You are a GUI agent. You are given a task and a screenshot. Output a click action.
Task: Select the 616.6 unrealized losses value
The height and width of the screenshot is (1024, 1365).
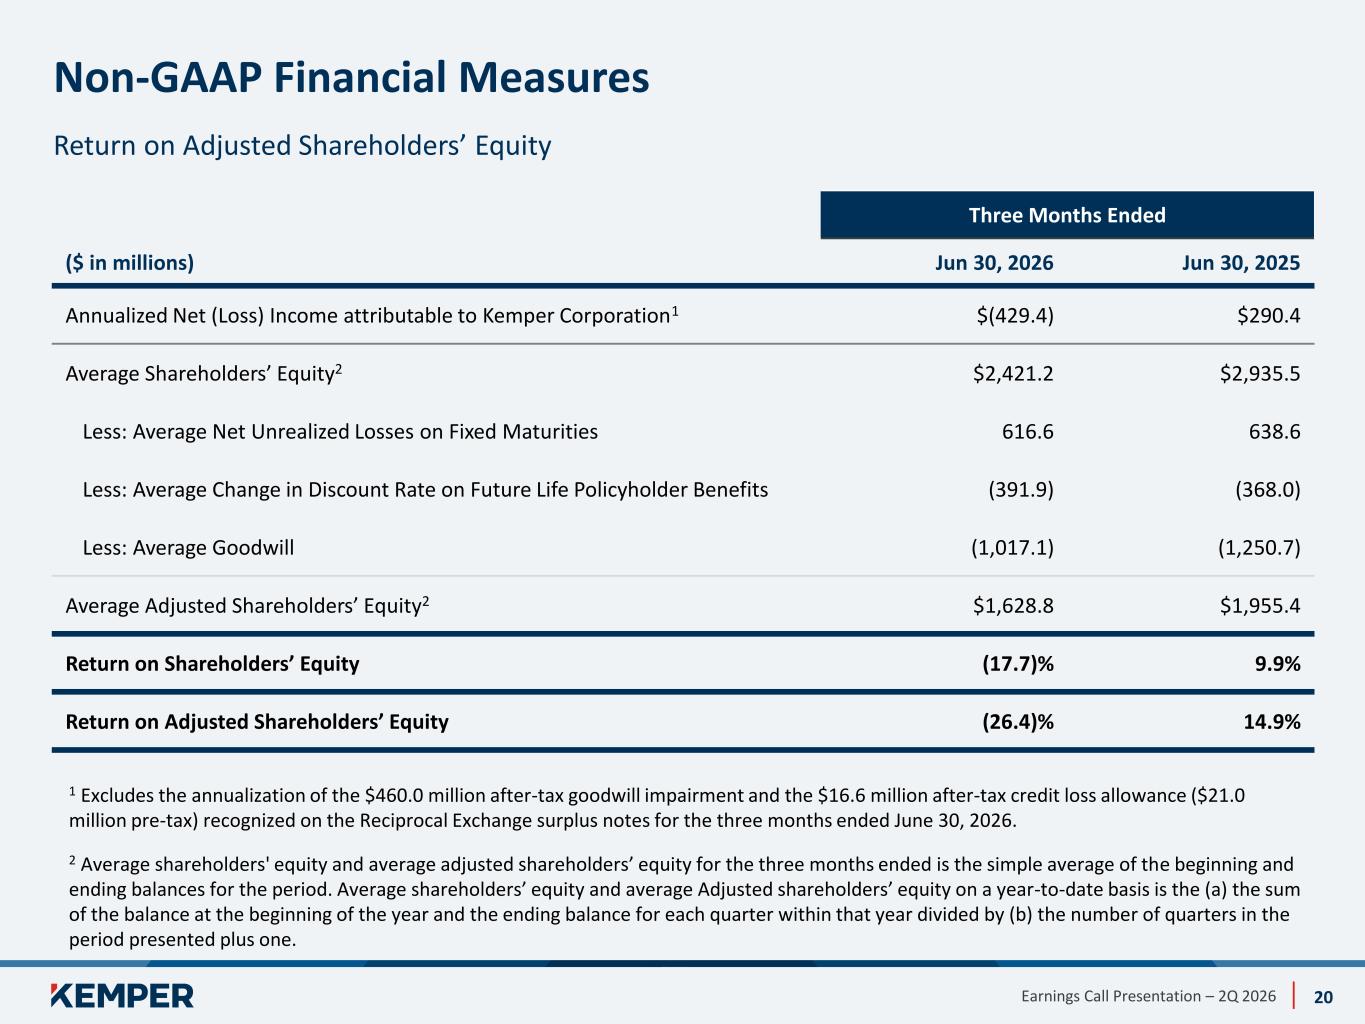tap(1028, 432)
